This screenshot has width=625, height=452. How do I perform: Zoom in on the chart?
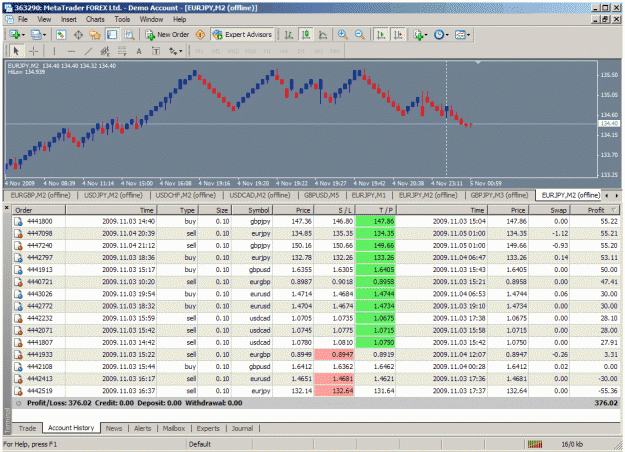pos(342,35)
